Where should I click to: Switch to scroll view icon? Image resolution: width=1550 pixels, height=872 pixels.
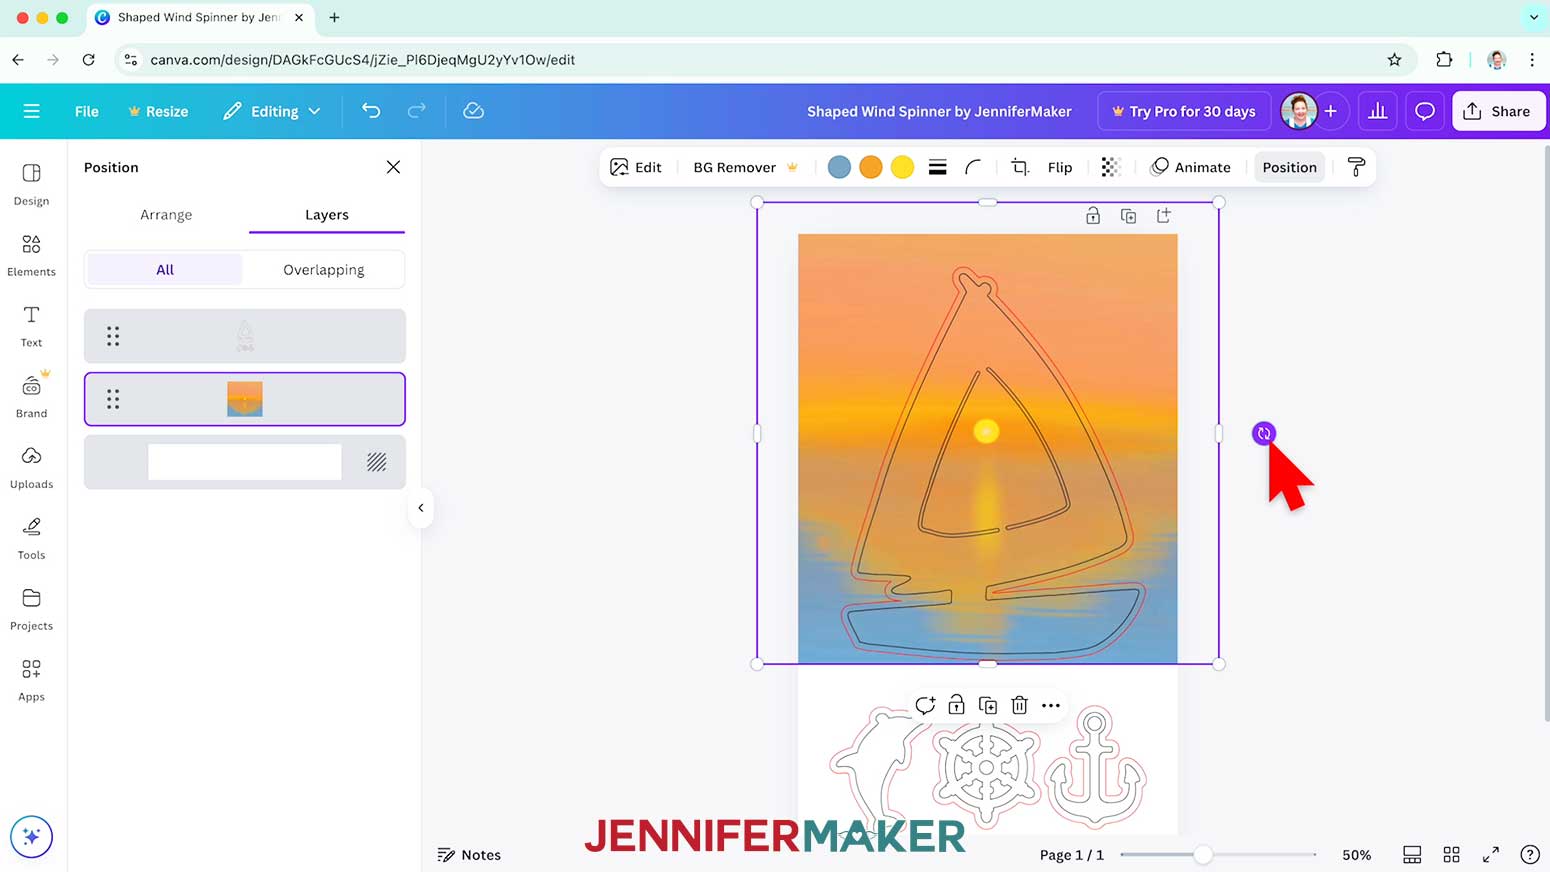pos(1412,855)
